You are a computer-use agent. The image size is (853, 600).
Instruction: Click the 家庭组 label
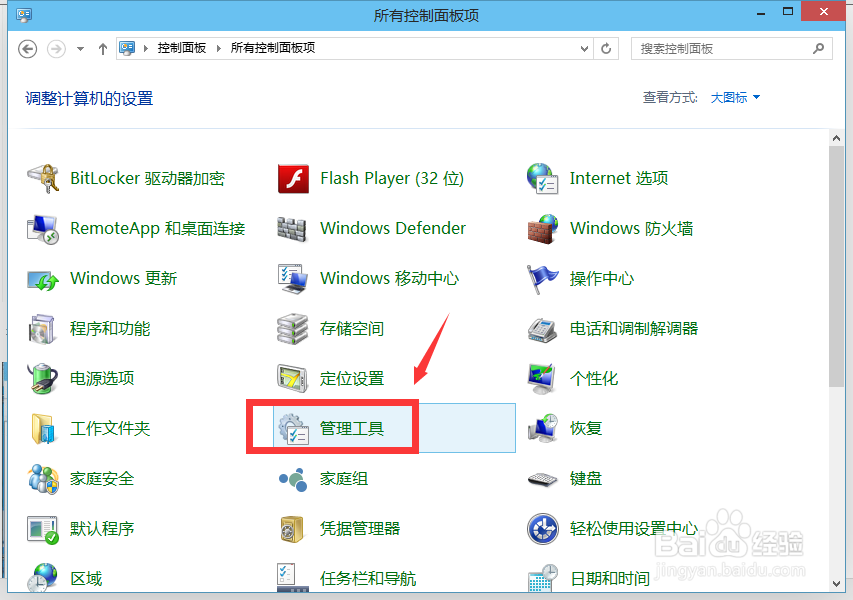pos(344,479)
